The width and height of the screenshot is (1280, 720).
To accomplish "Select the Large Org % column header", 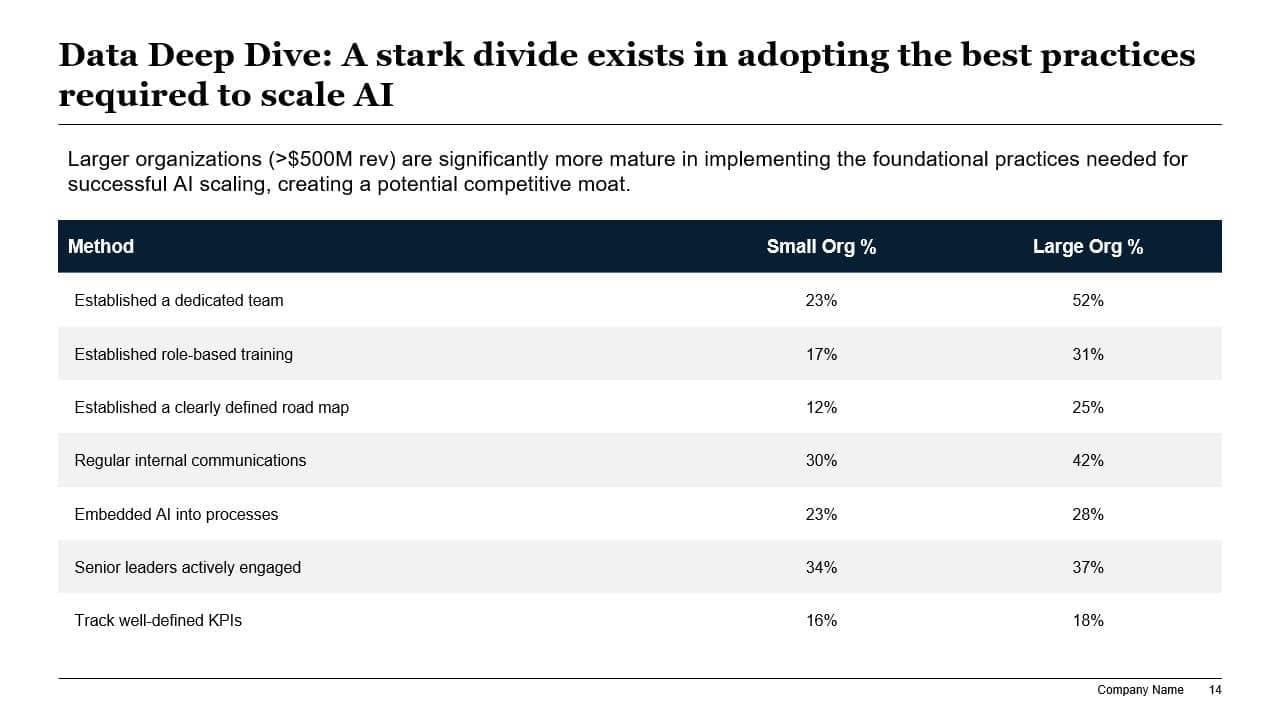I will [x=1088, y=247].
